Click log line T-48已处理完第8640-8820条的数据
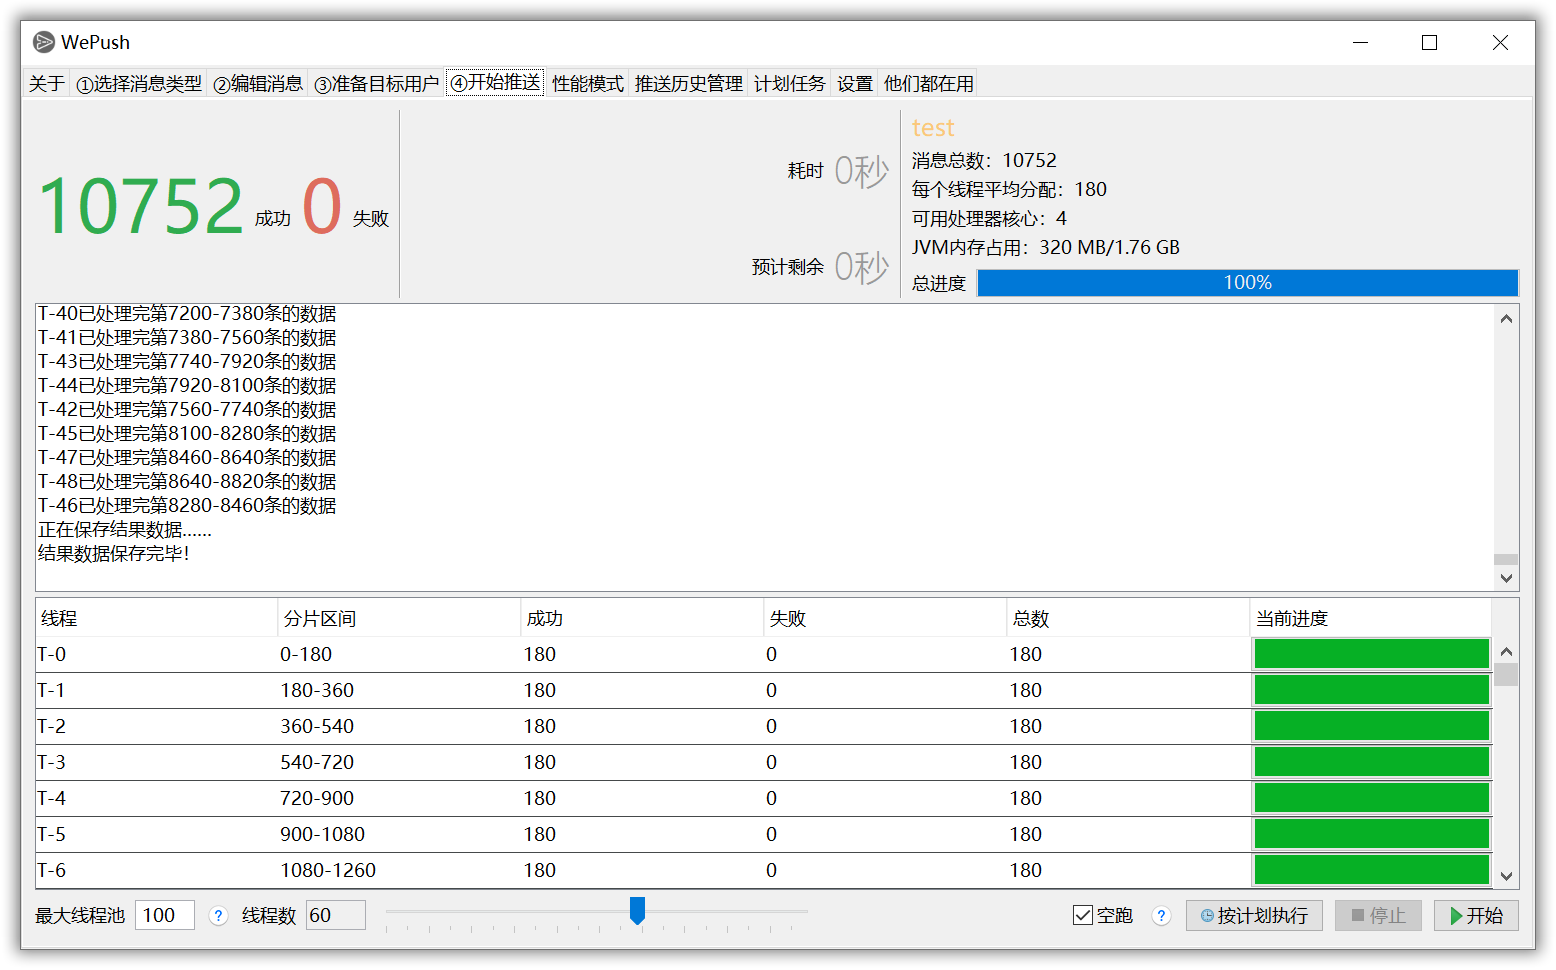Screen dimensions: 1556x970 (187, 482)
